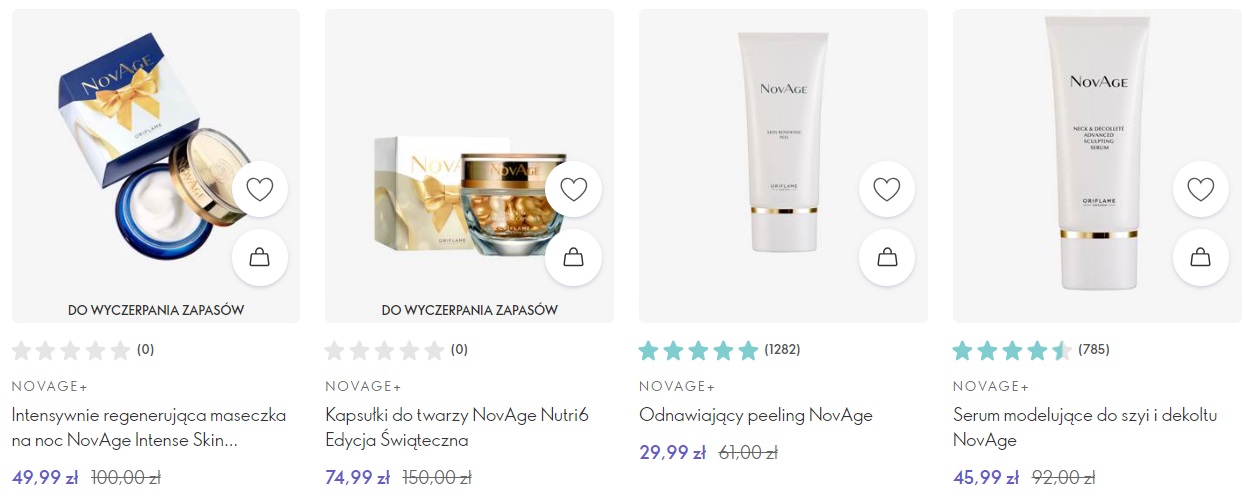Viewport: 1253px width, 499px height.
Task: Favorite the Nutri6 capsules with the heart icon
Action: point(574,189)
